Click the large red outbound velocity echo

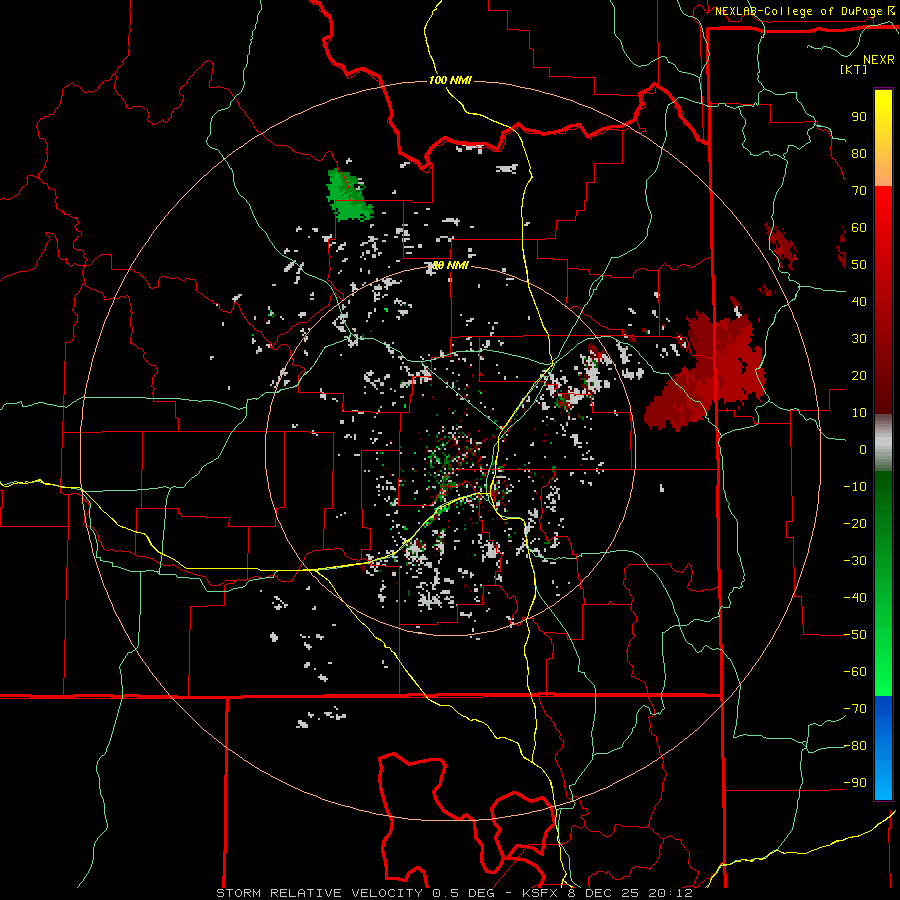(x=706, y=373)
